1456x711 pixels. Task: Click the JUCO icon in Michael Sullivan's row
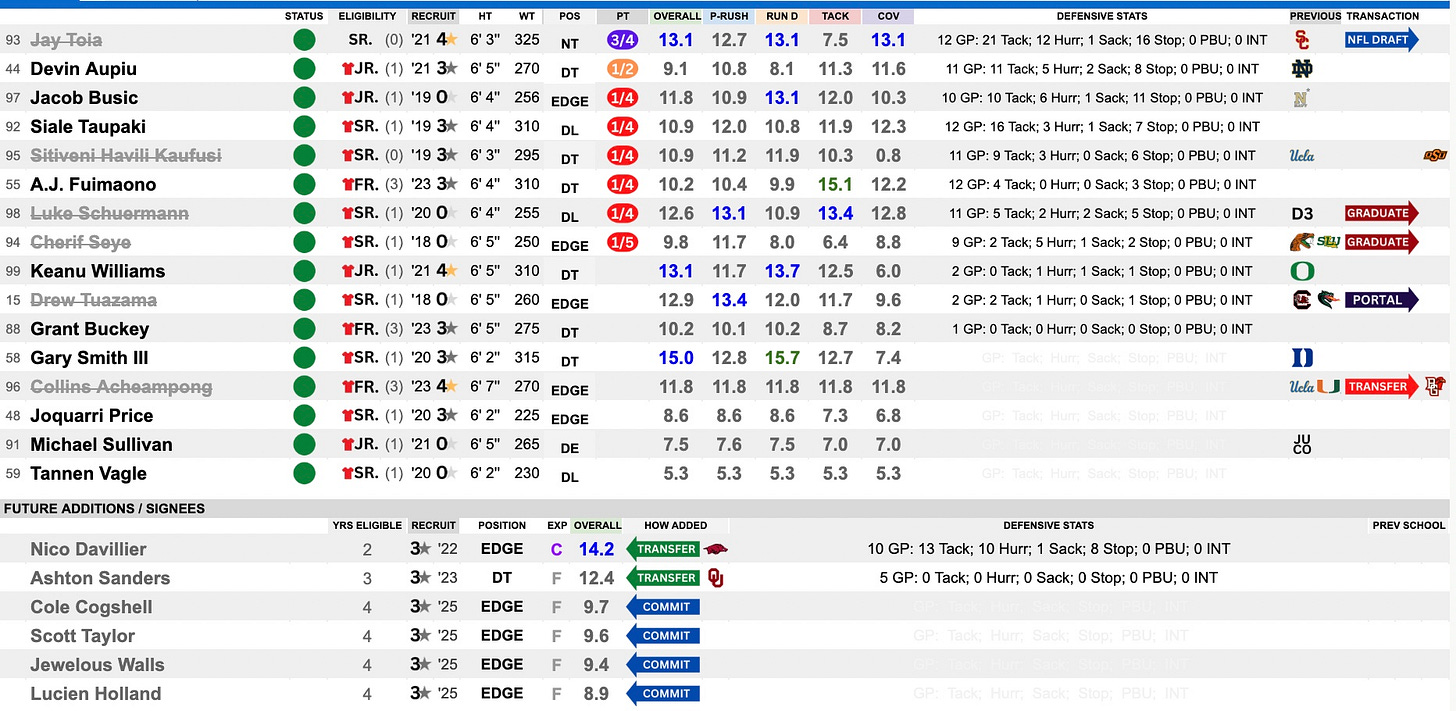[1301, 445]
